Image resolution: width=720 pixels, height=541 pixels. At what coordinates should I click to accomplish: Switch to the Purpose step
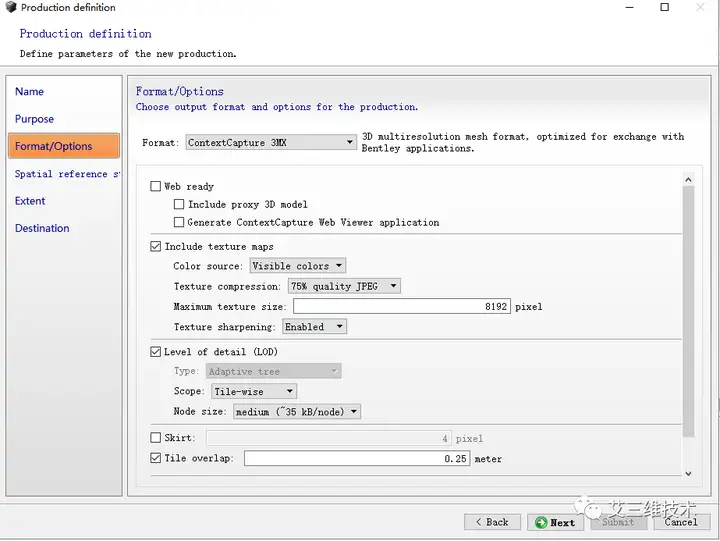coord(34,119)
